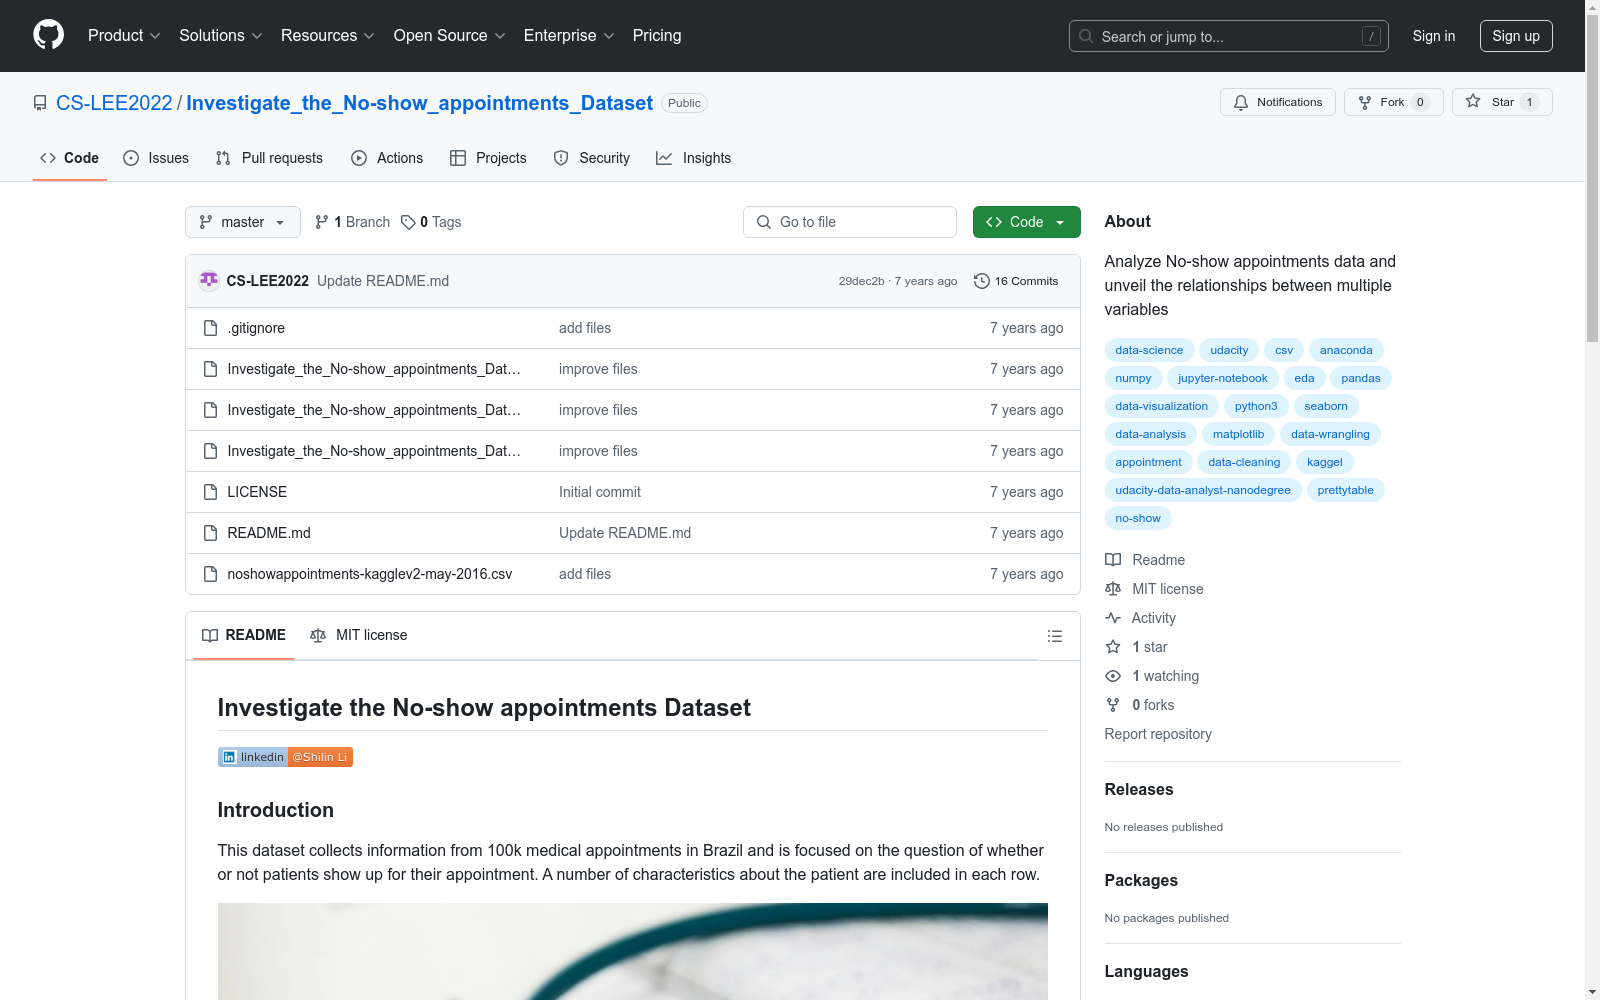Open the jupyter-notebook topic tag
1600x1000 pixels.
point(1222,378)
